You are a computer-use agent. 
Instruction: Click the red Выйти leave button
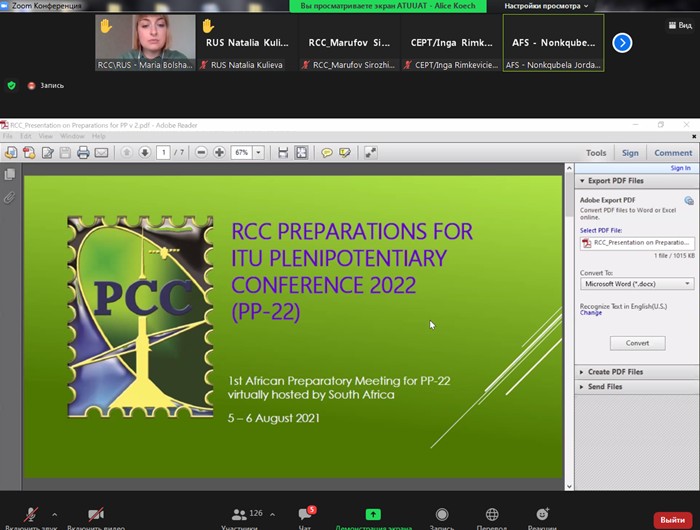672,520
